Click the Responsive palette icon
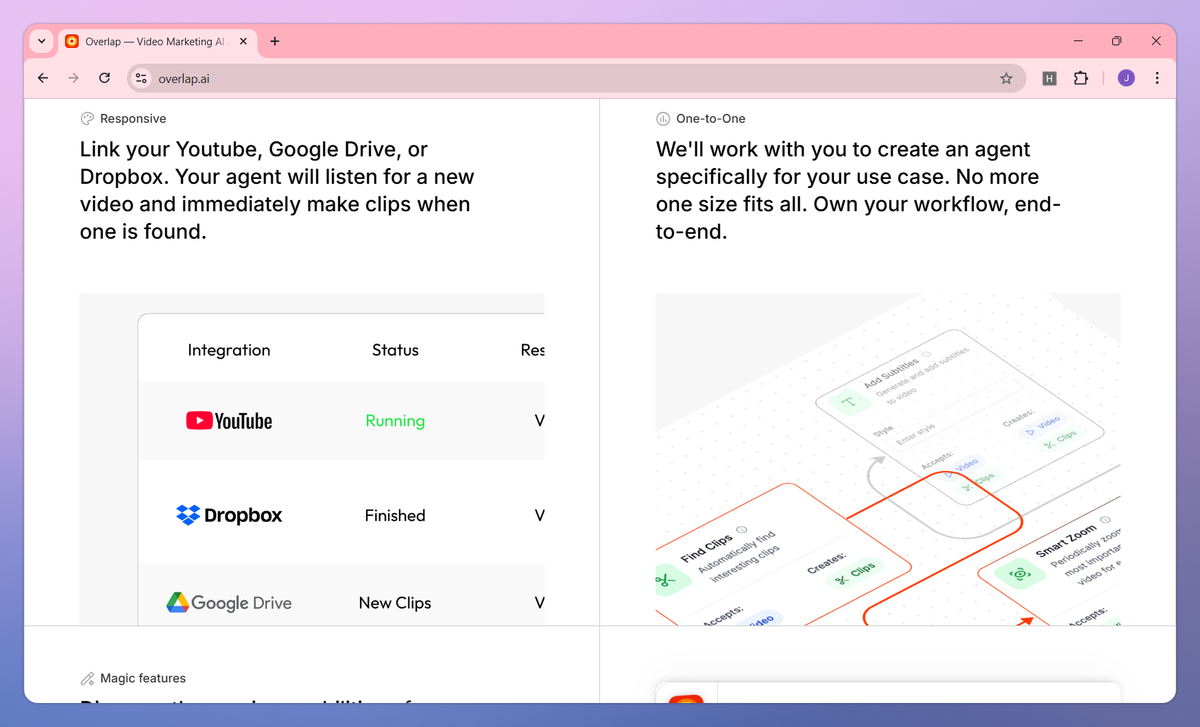 coord(87,118)
